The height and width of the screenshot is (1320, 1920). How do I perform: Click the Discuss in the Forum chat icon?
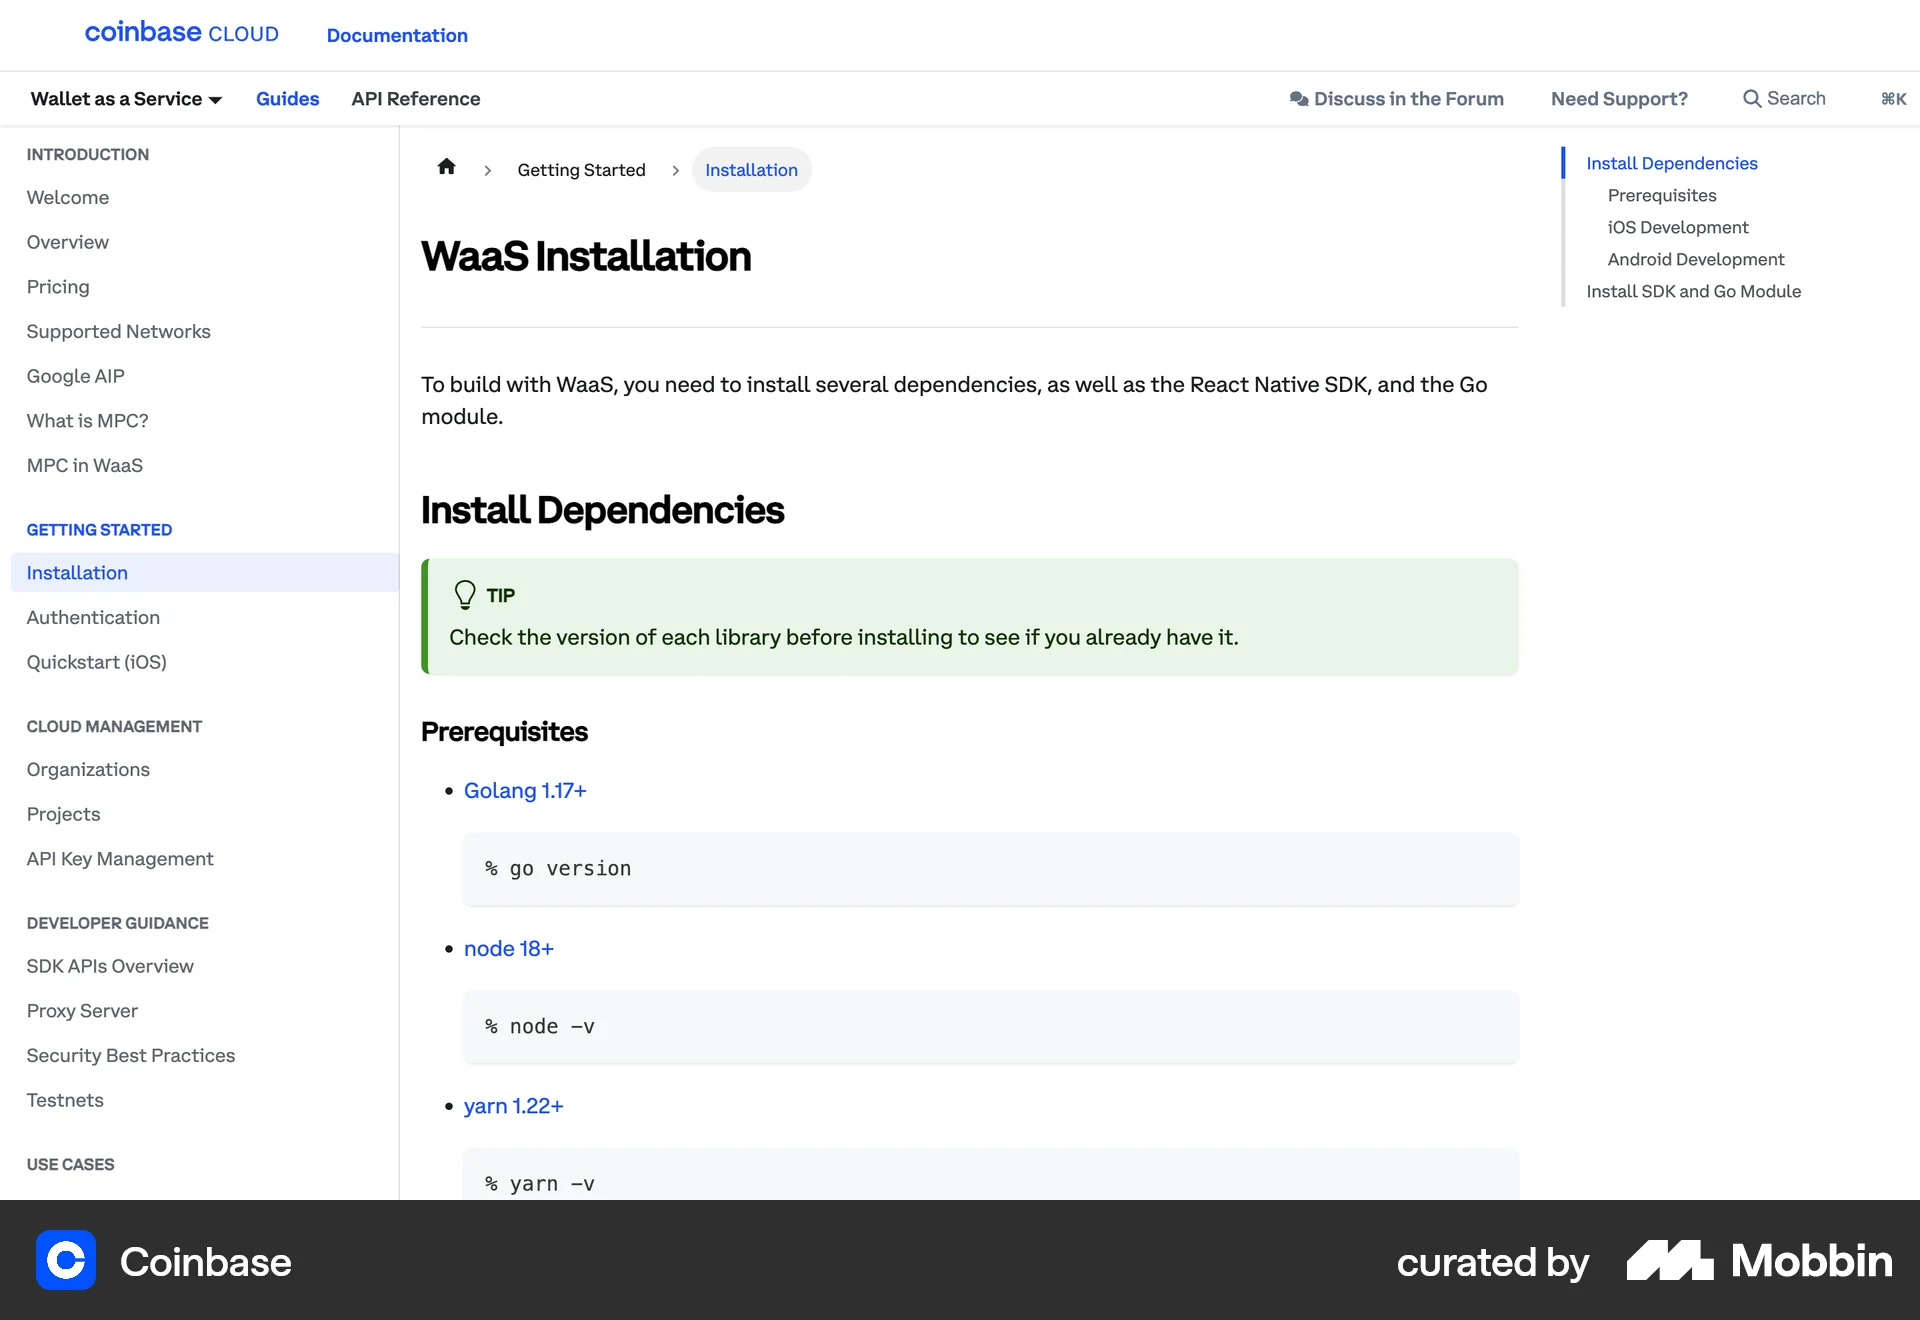click(1300, 98)
